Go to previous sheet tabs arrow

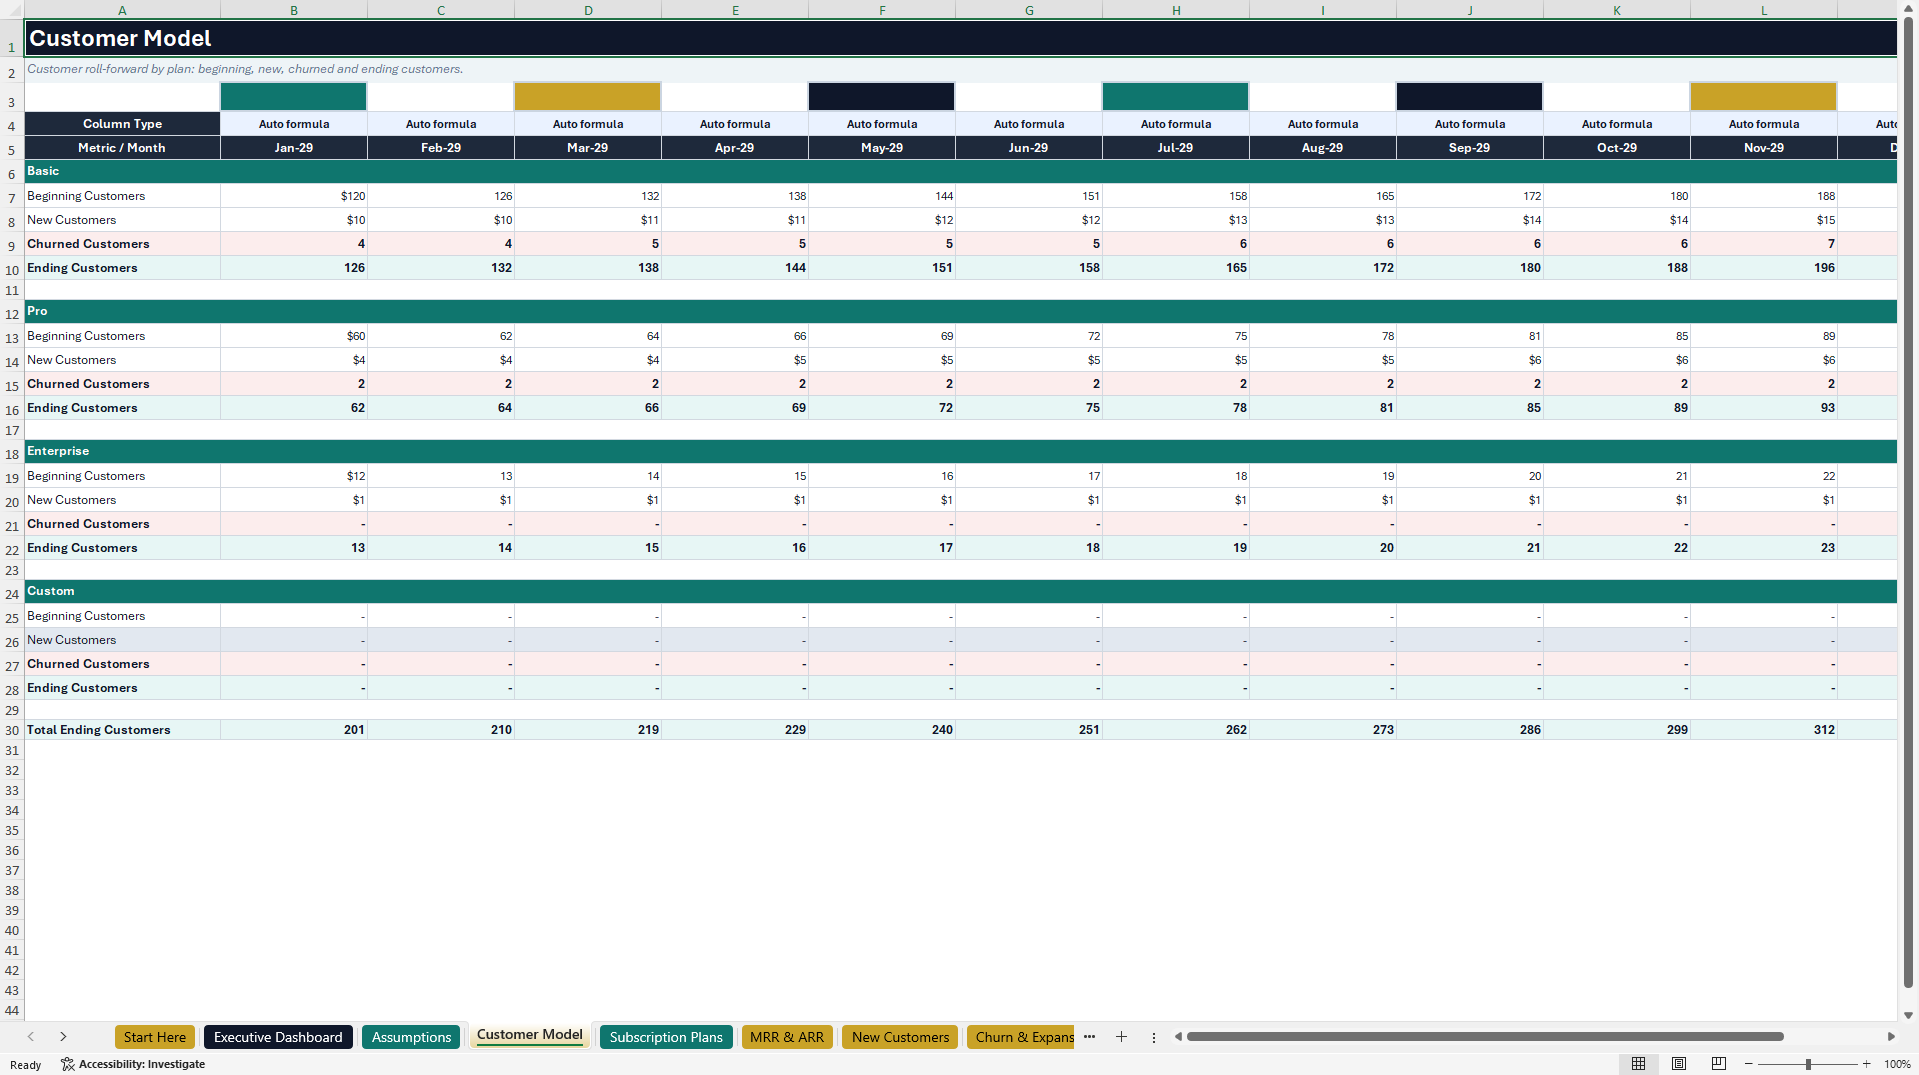tap(31, 1037)
